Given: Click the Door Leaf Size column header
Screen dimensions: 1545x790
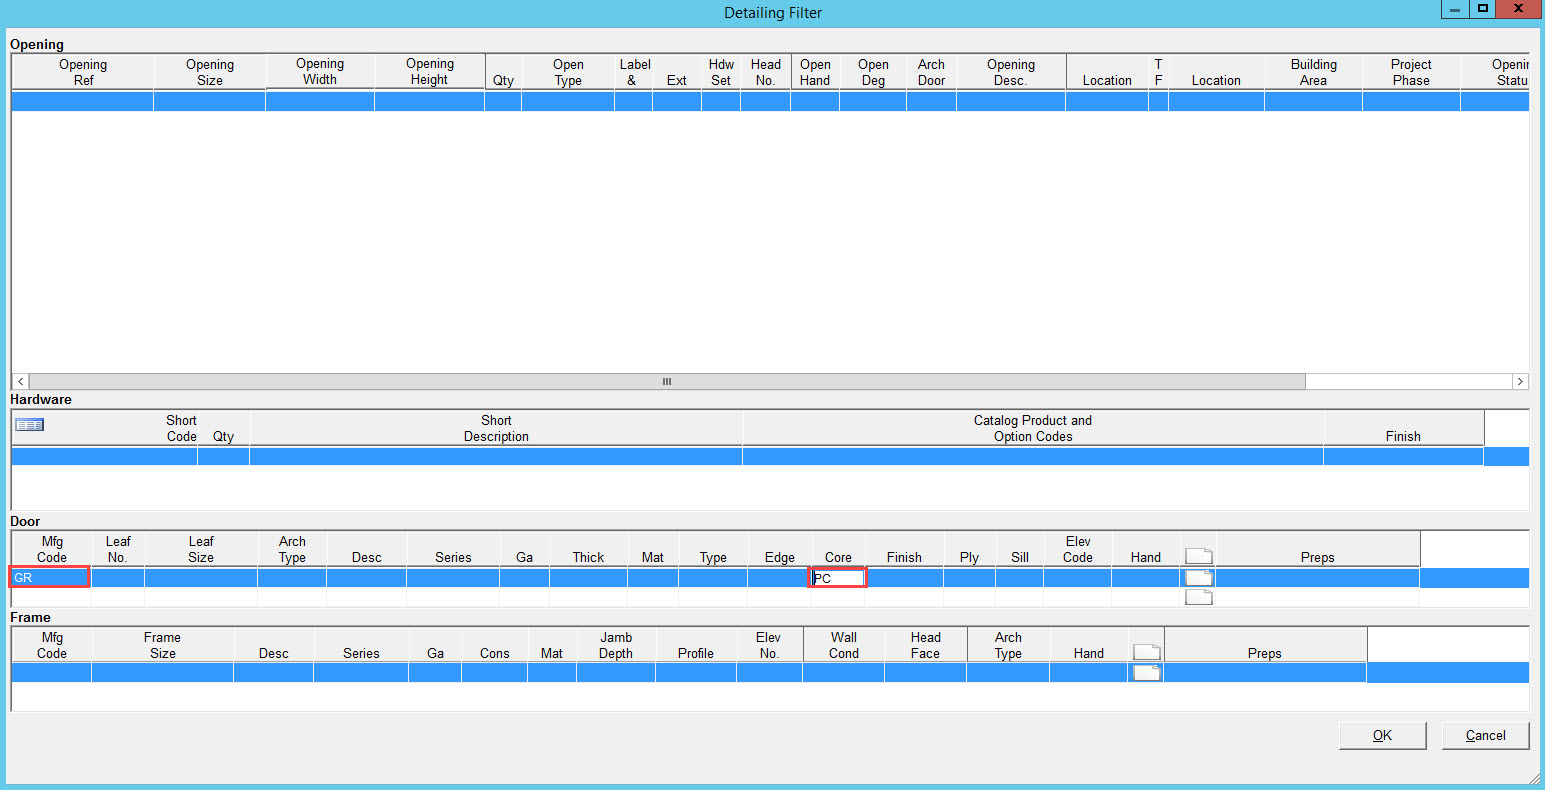Looking at the screenshot, I should 201,549.
